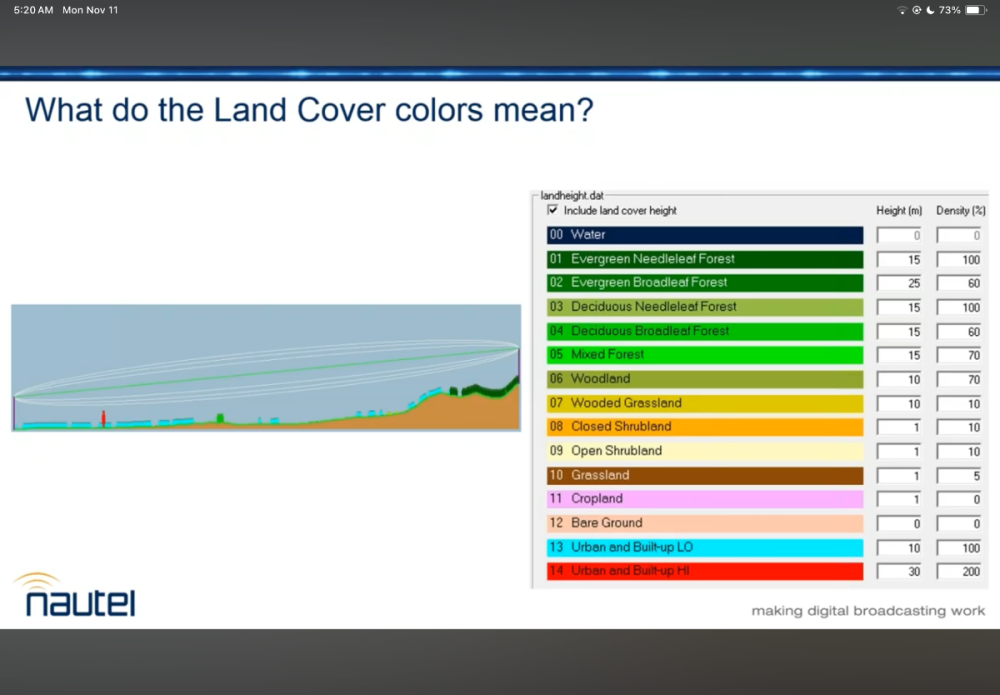Select the 05 Mixed Forest color bar
Image resolution: width=1000 pixels, height=695 pixels.
[704, 355]
